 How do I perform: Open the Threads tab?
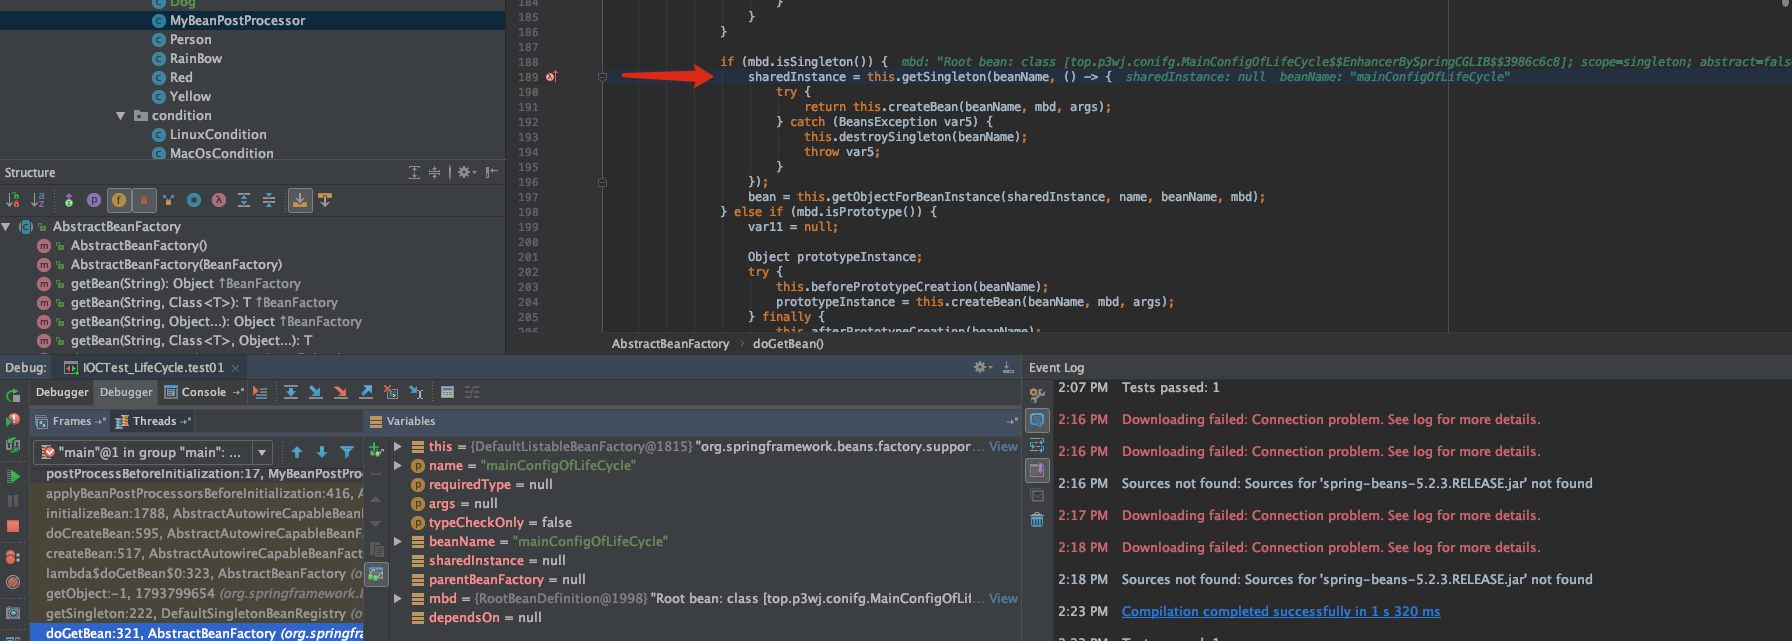(154, 421)
